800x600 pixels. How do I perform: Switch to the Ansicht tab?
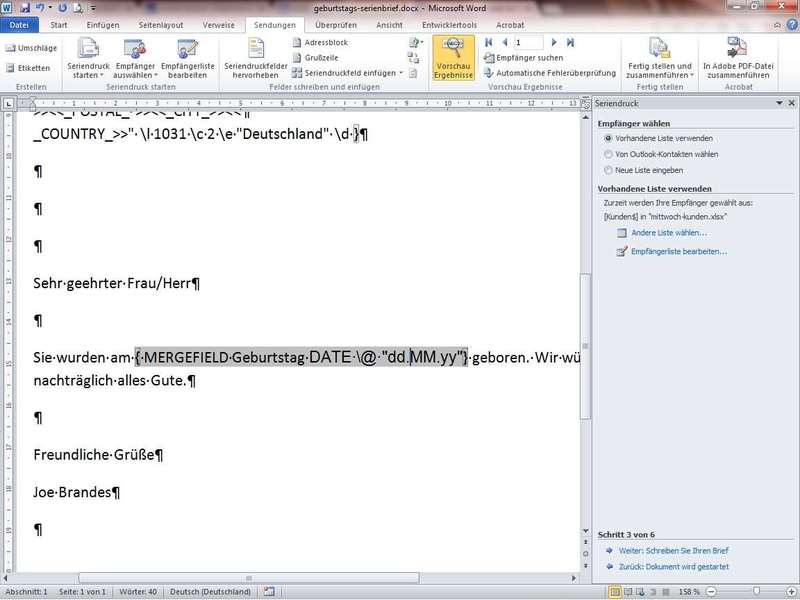point(389,24)
